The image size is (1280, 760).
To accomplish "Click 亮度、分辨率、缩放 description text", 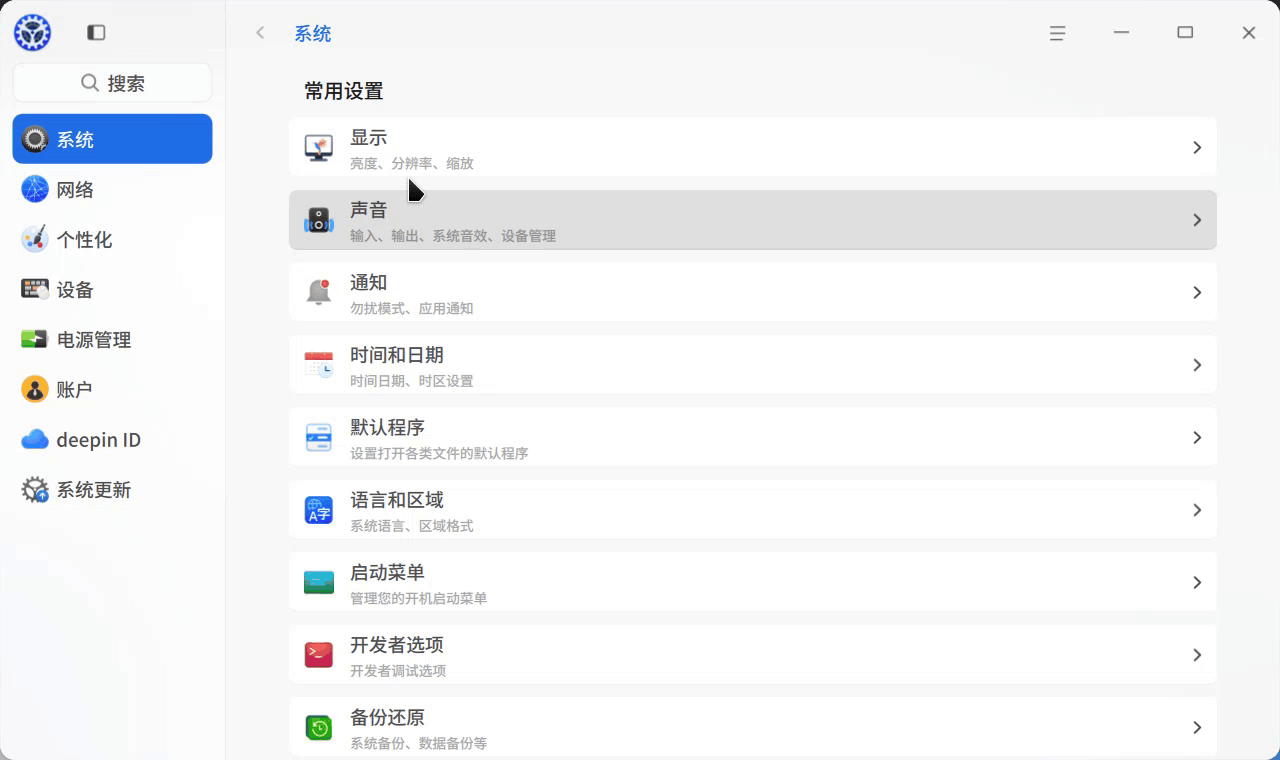I will tap(412, 163).
